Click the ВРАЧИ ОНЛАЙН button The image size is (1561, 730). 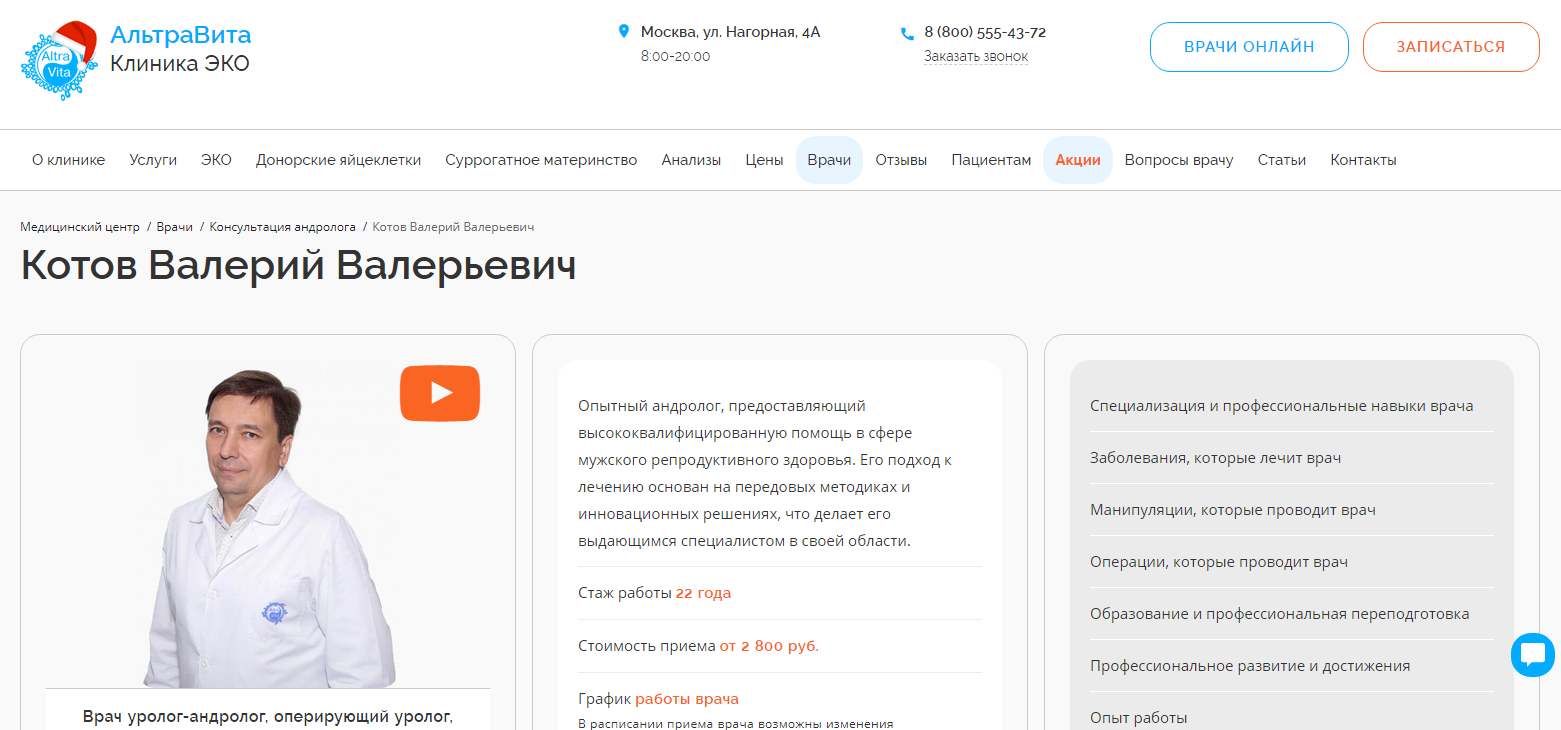pos(1249,47)
